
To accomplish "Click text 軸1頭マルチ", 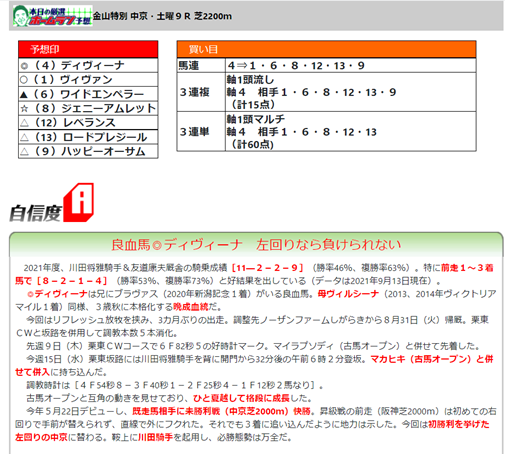I will pos(256,119).
